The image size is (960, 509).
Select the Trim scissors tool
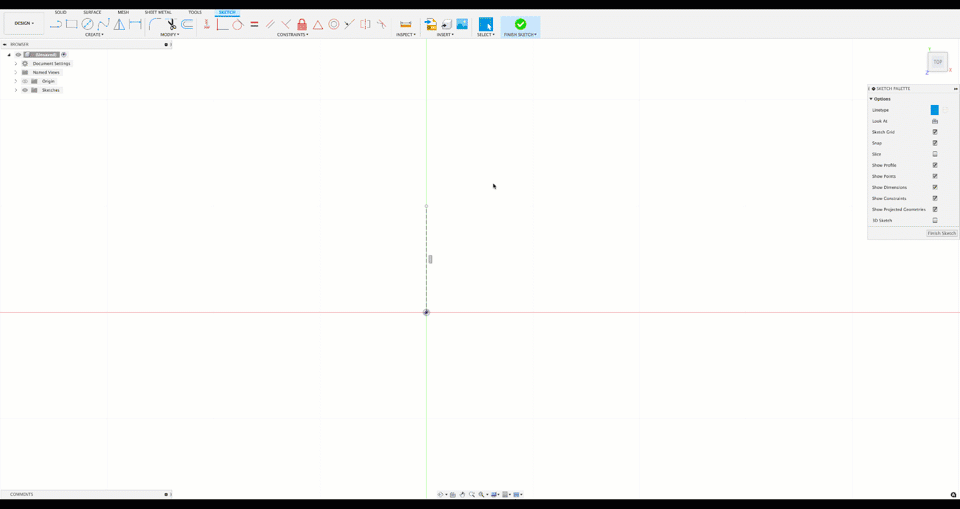[171, 25]
